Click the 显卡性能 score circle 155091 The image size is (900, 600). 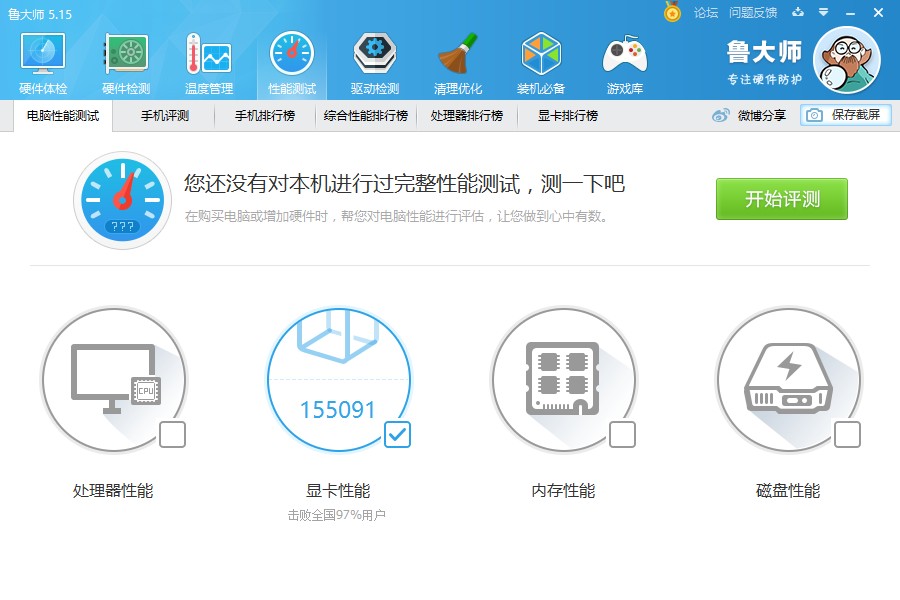coord(339,380)
